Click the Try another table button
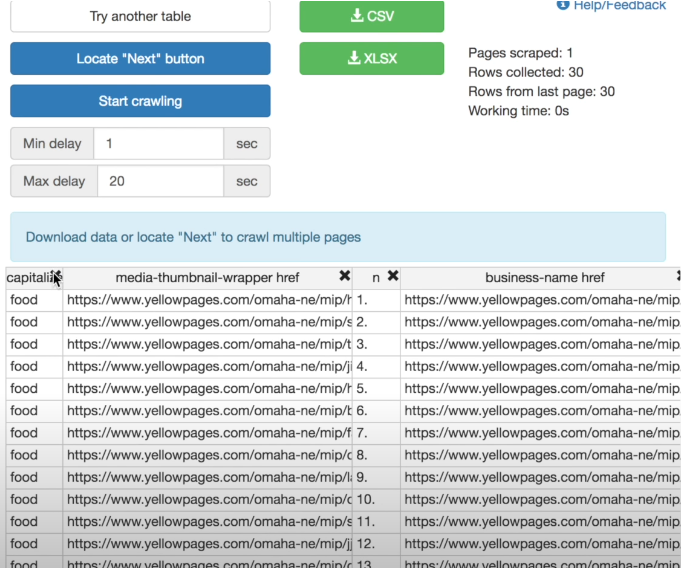The image size is (681, 568). point(140,17)
